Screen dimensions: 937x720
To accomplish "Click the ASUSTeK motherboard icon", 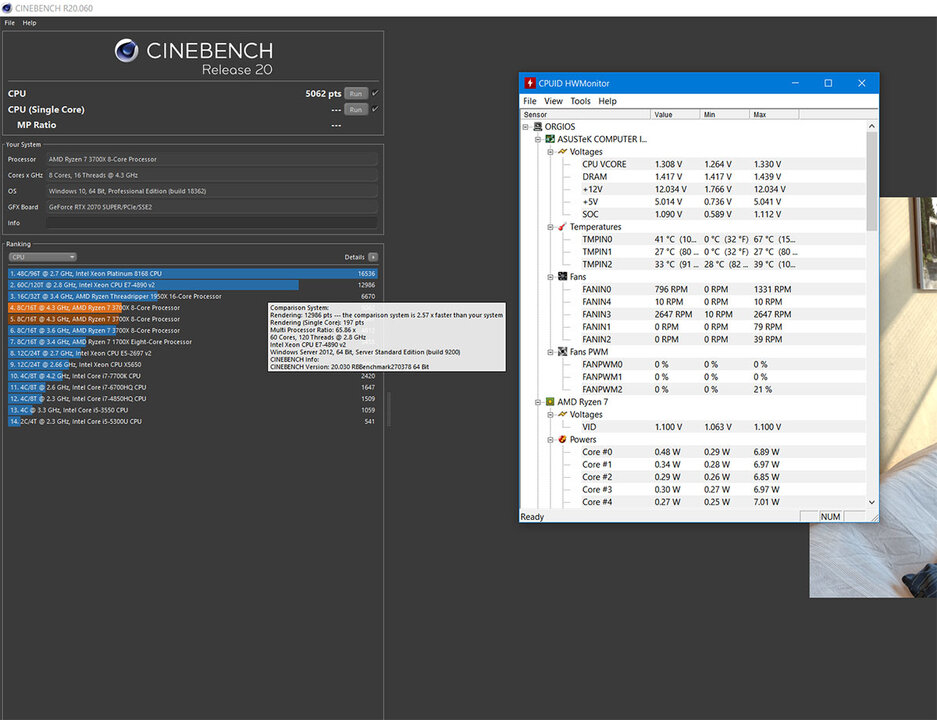I will (550, 139).
